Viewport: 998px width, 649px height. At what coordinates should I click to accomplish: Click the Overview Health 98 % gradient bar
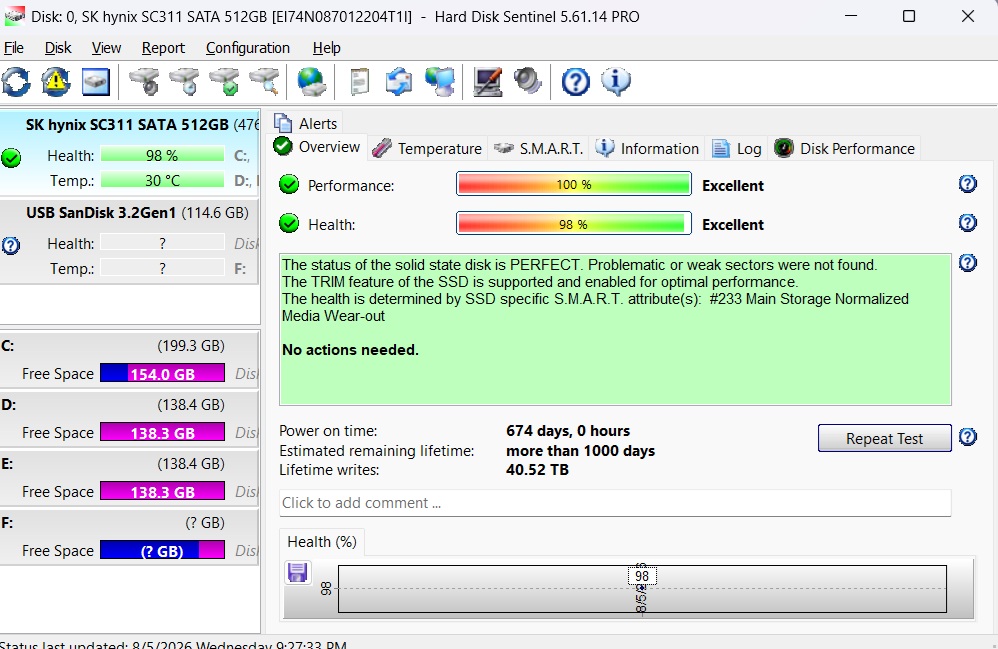click(573, 224)
